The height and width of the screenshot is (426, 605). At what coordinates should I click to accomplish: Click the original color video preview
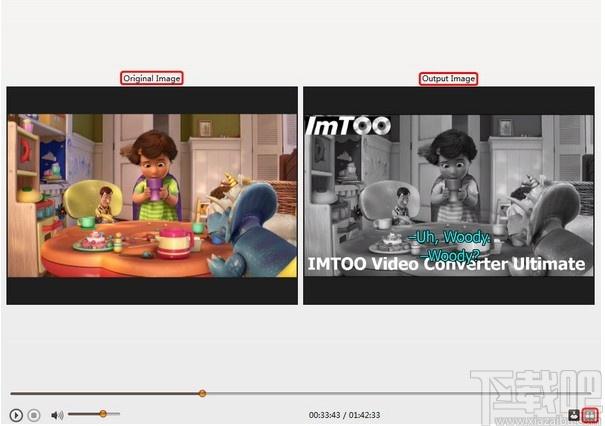[x=152, y=196]
